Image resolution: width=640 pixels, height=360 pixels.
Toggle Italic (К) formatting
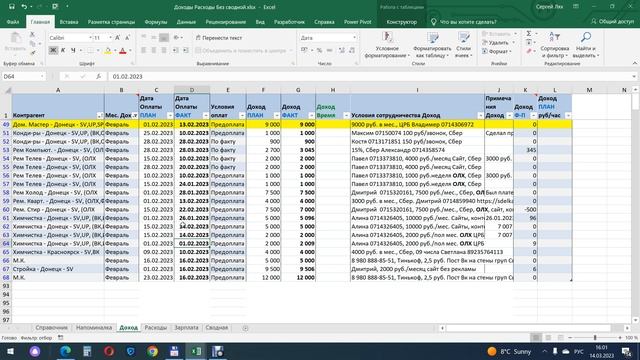coord(63,50)
